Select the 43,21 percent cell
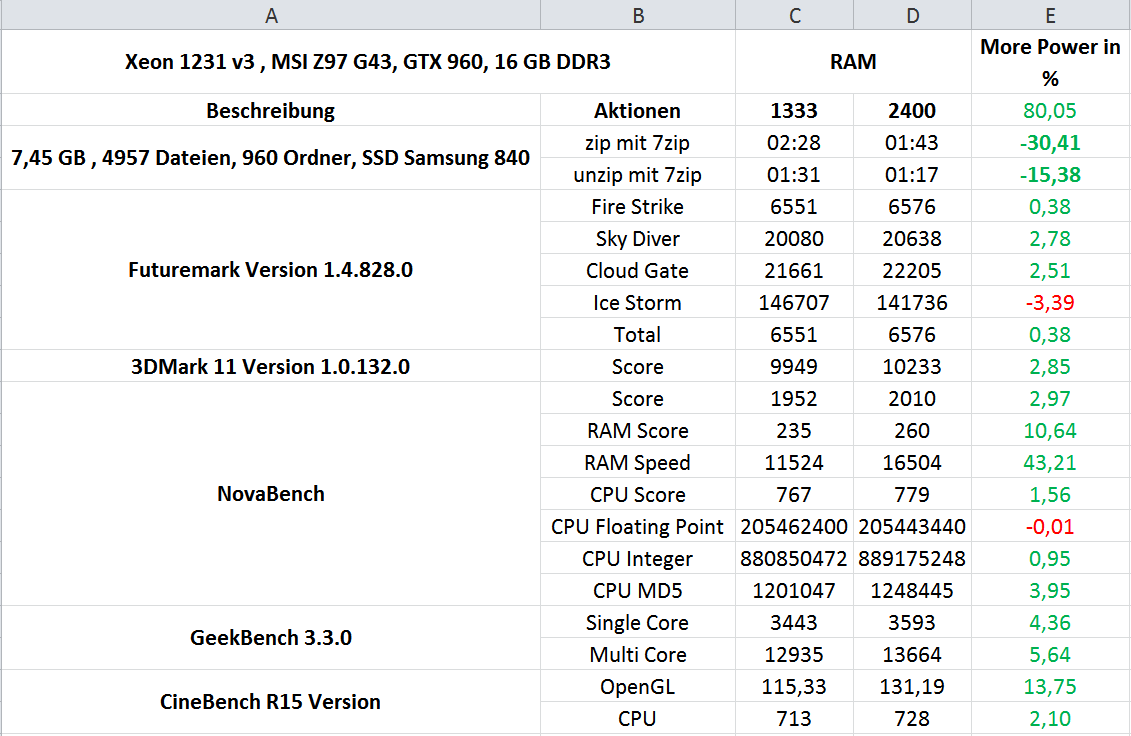 click(x=1050, y=463)
